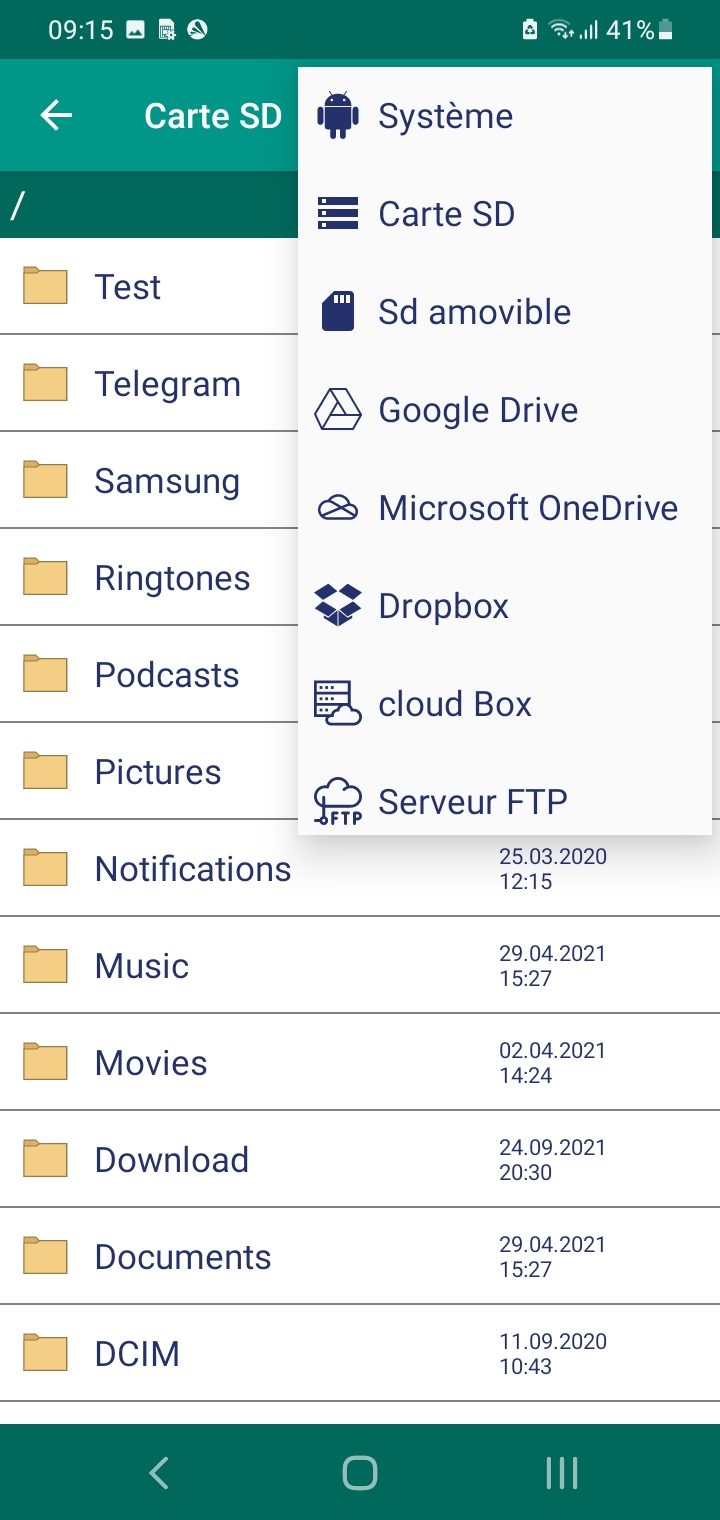Click the Dropbox box icon
Screen dimensions: 720x1520
coord(337,606)
